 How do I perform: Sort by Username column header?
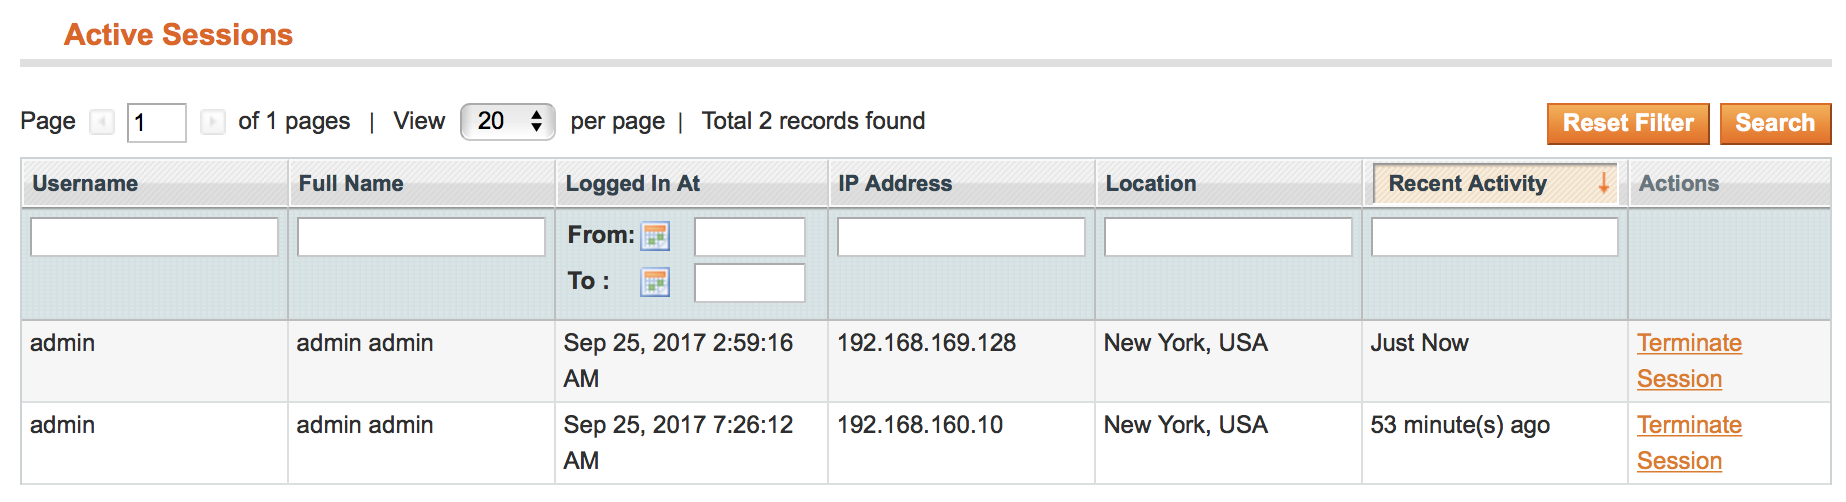click(x=85, y=184)
